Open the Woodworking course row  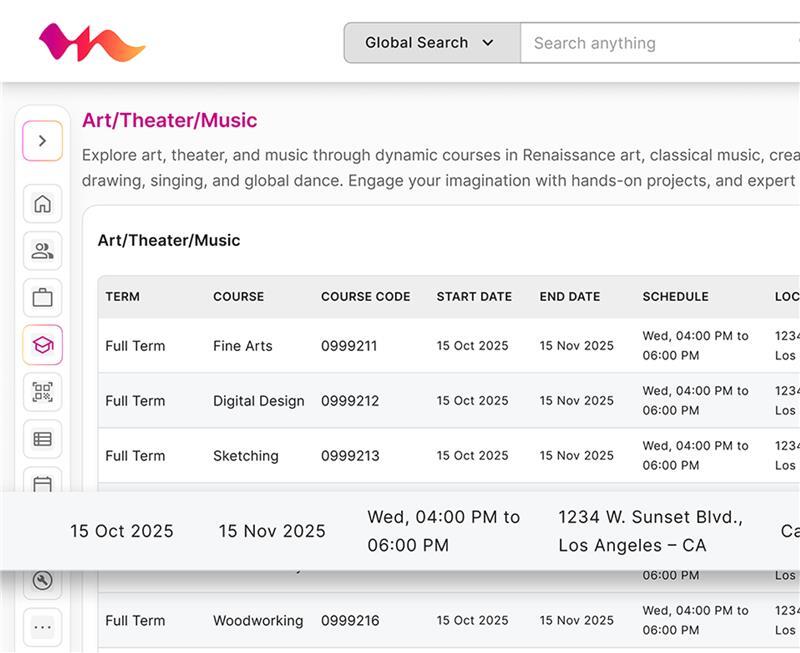tap(257, 621)
